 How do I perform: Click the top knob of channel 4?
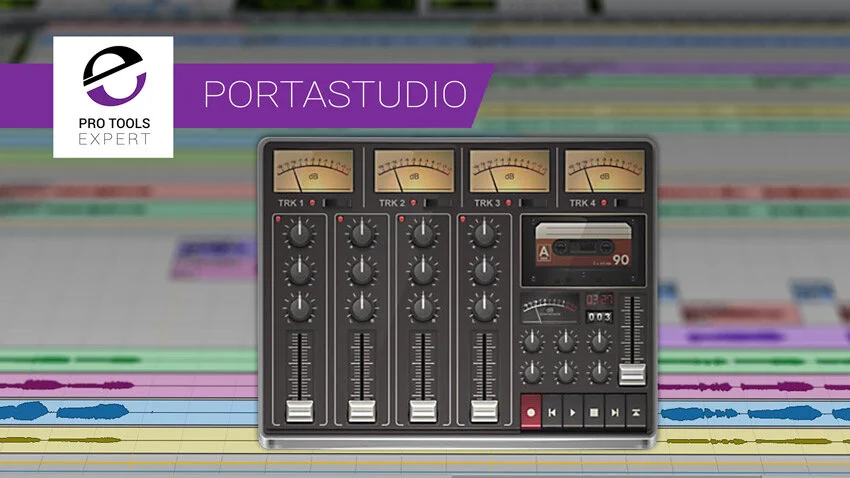tap(484, 234)
